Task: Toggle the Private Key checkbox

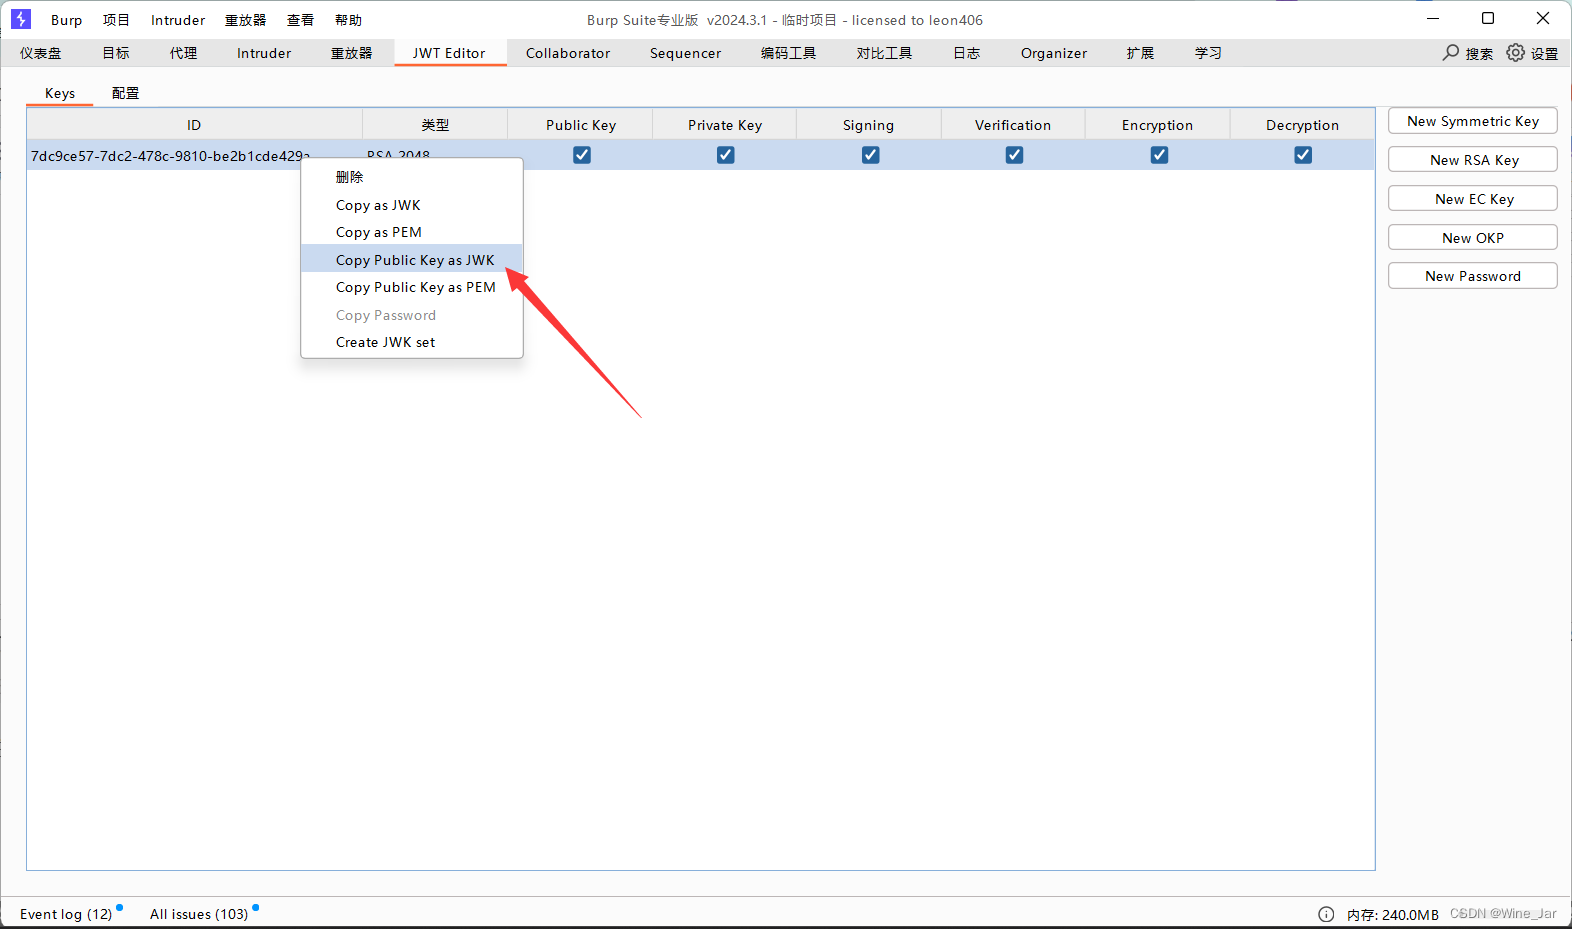Action: 726,155
